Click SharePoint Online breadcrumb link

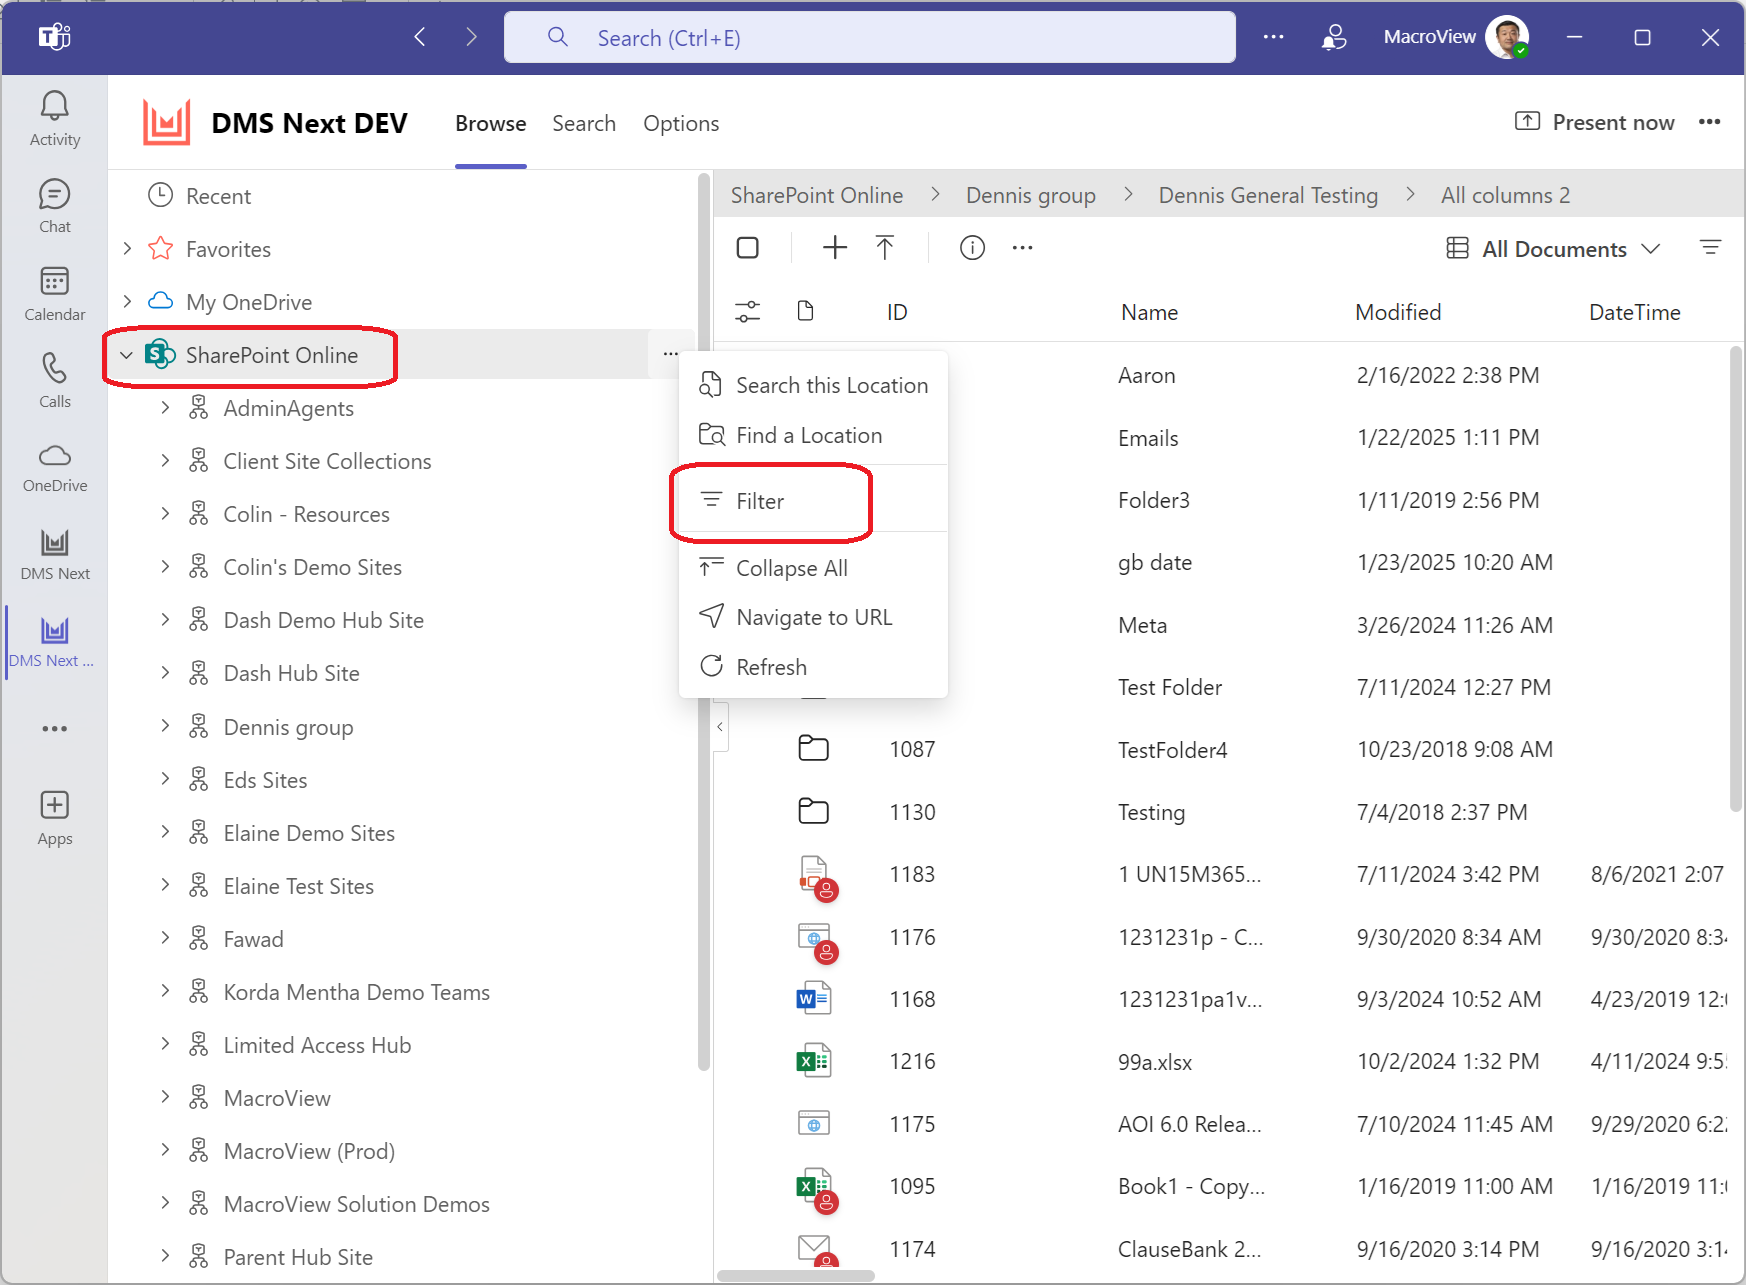click(816, 195)
